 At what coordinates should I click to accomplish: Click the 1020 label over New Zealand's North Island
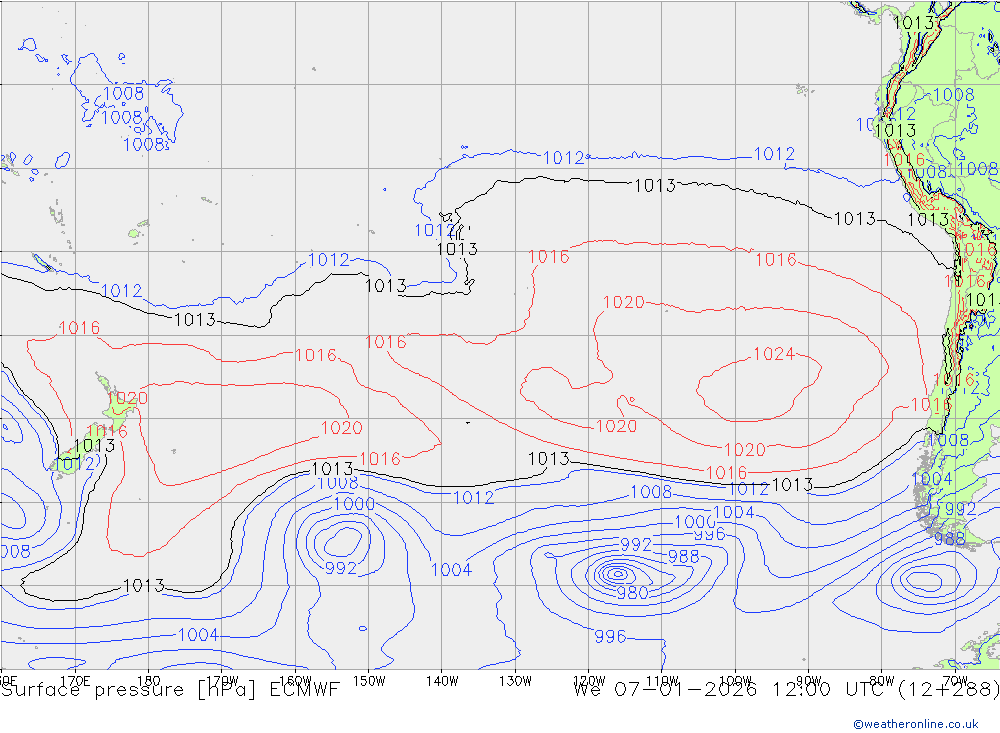tap(128, 398)
